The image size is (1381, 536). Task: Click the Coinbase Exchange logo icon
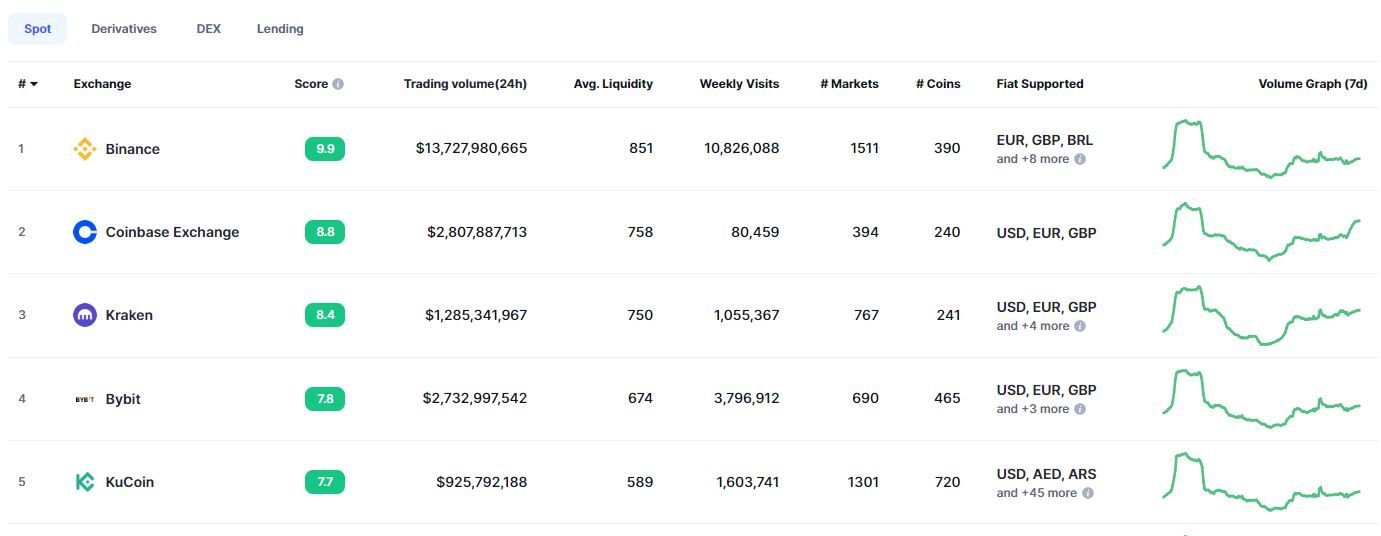pos(85,232)
